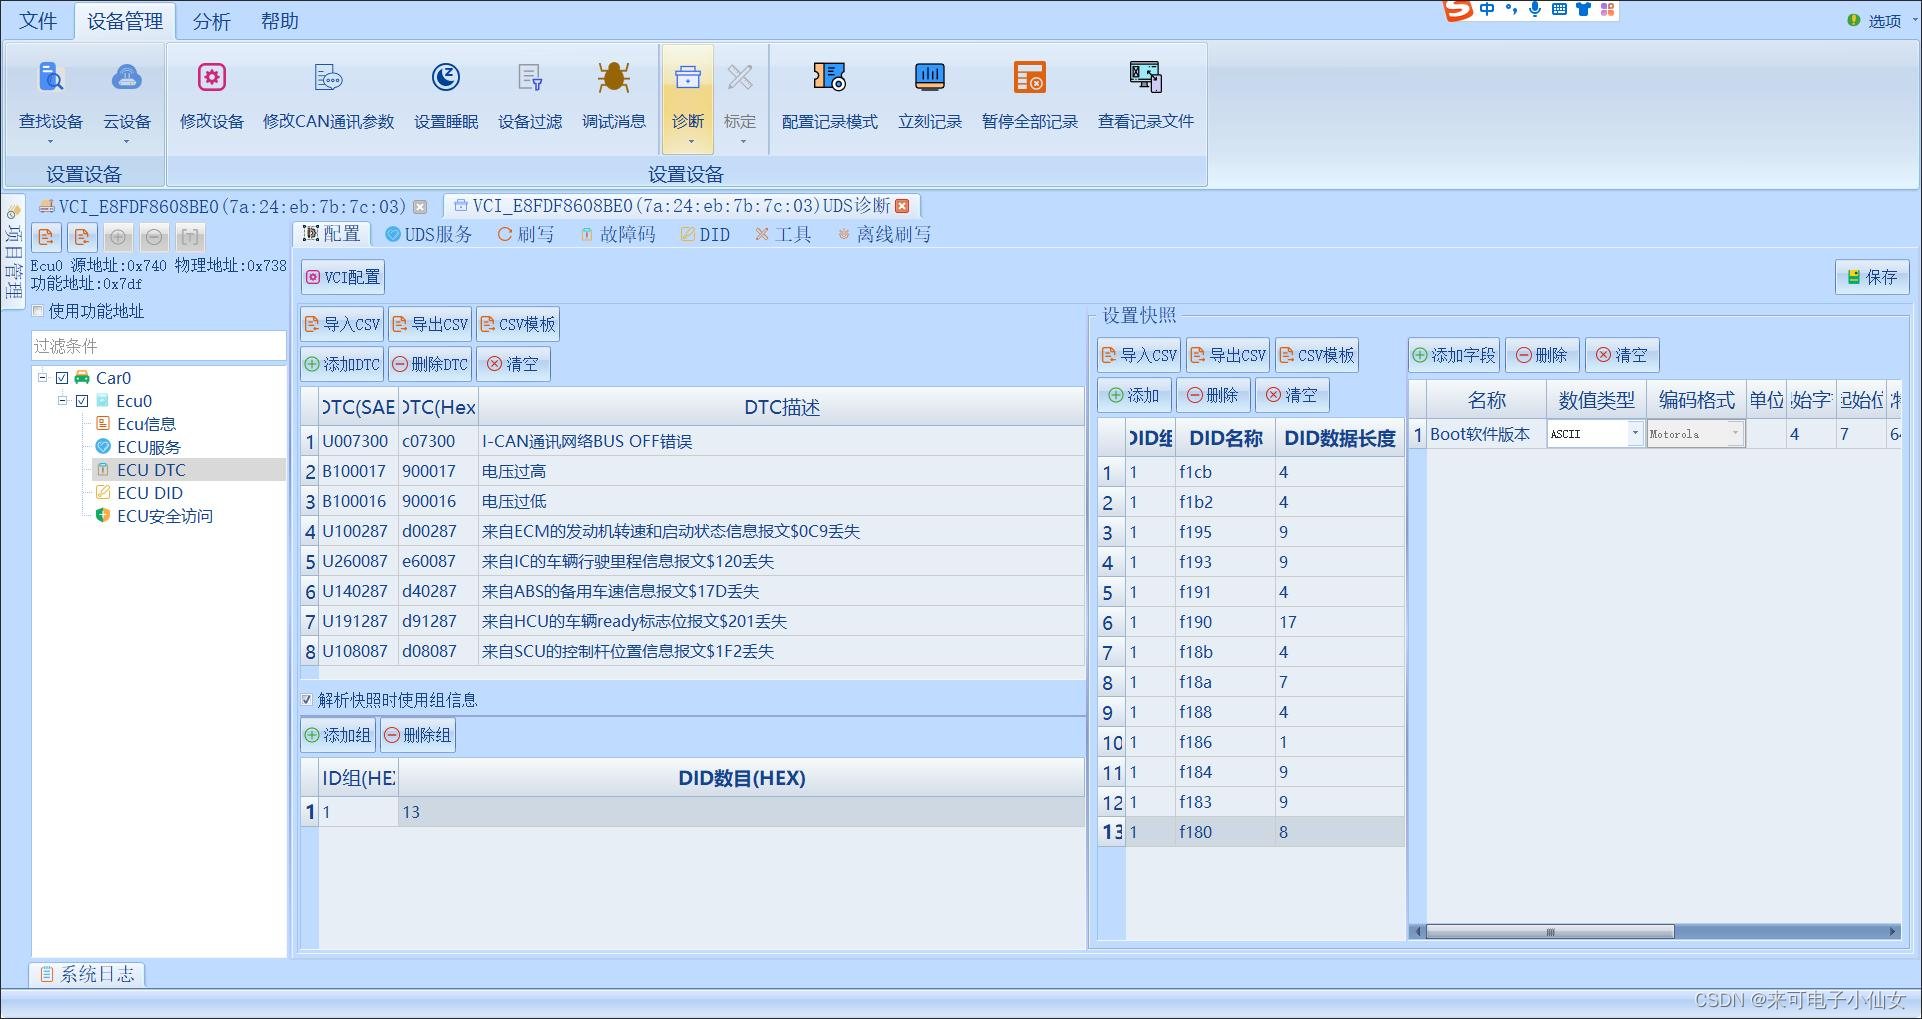This screenshot has height=1019, width=1922.
Task: Open 修改CAN通讯参数 settings
Action: 328,95
